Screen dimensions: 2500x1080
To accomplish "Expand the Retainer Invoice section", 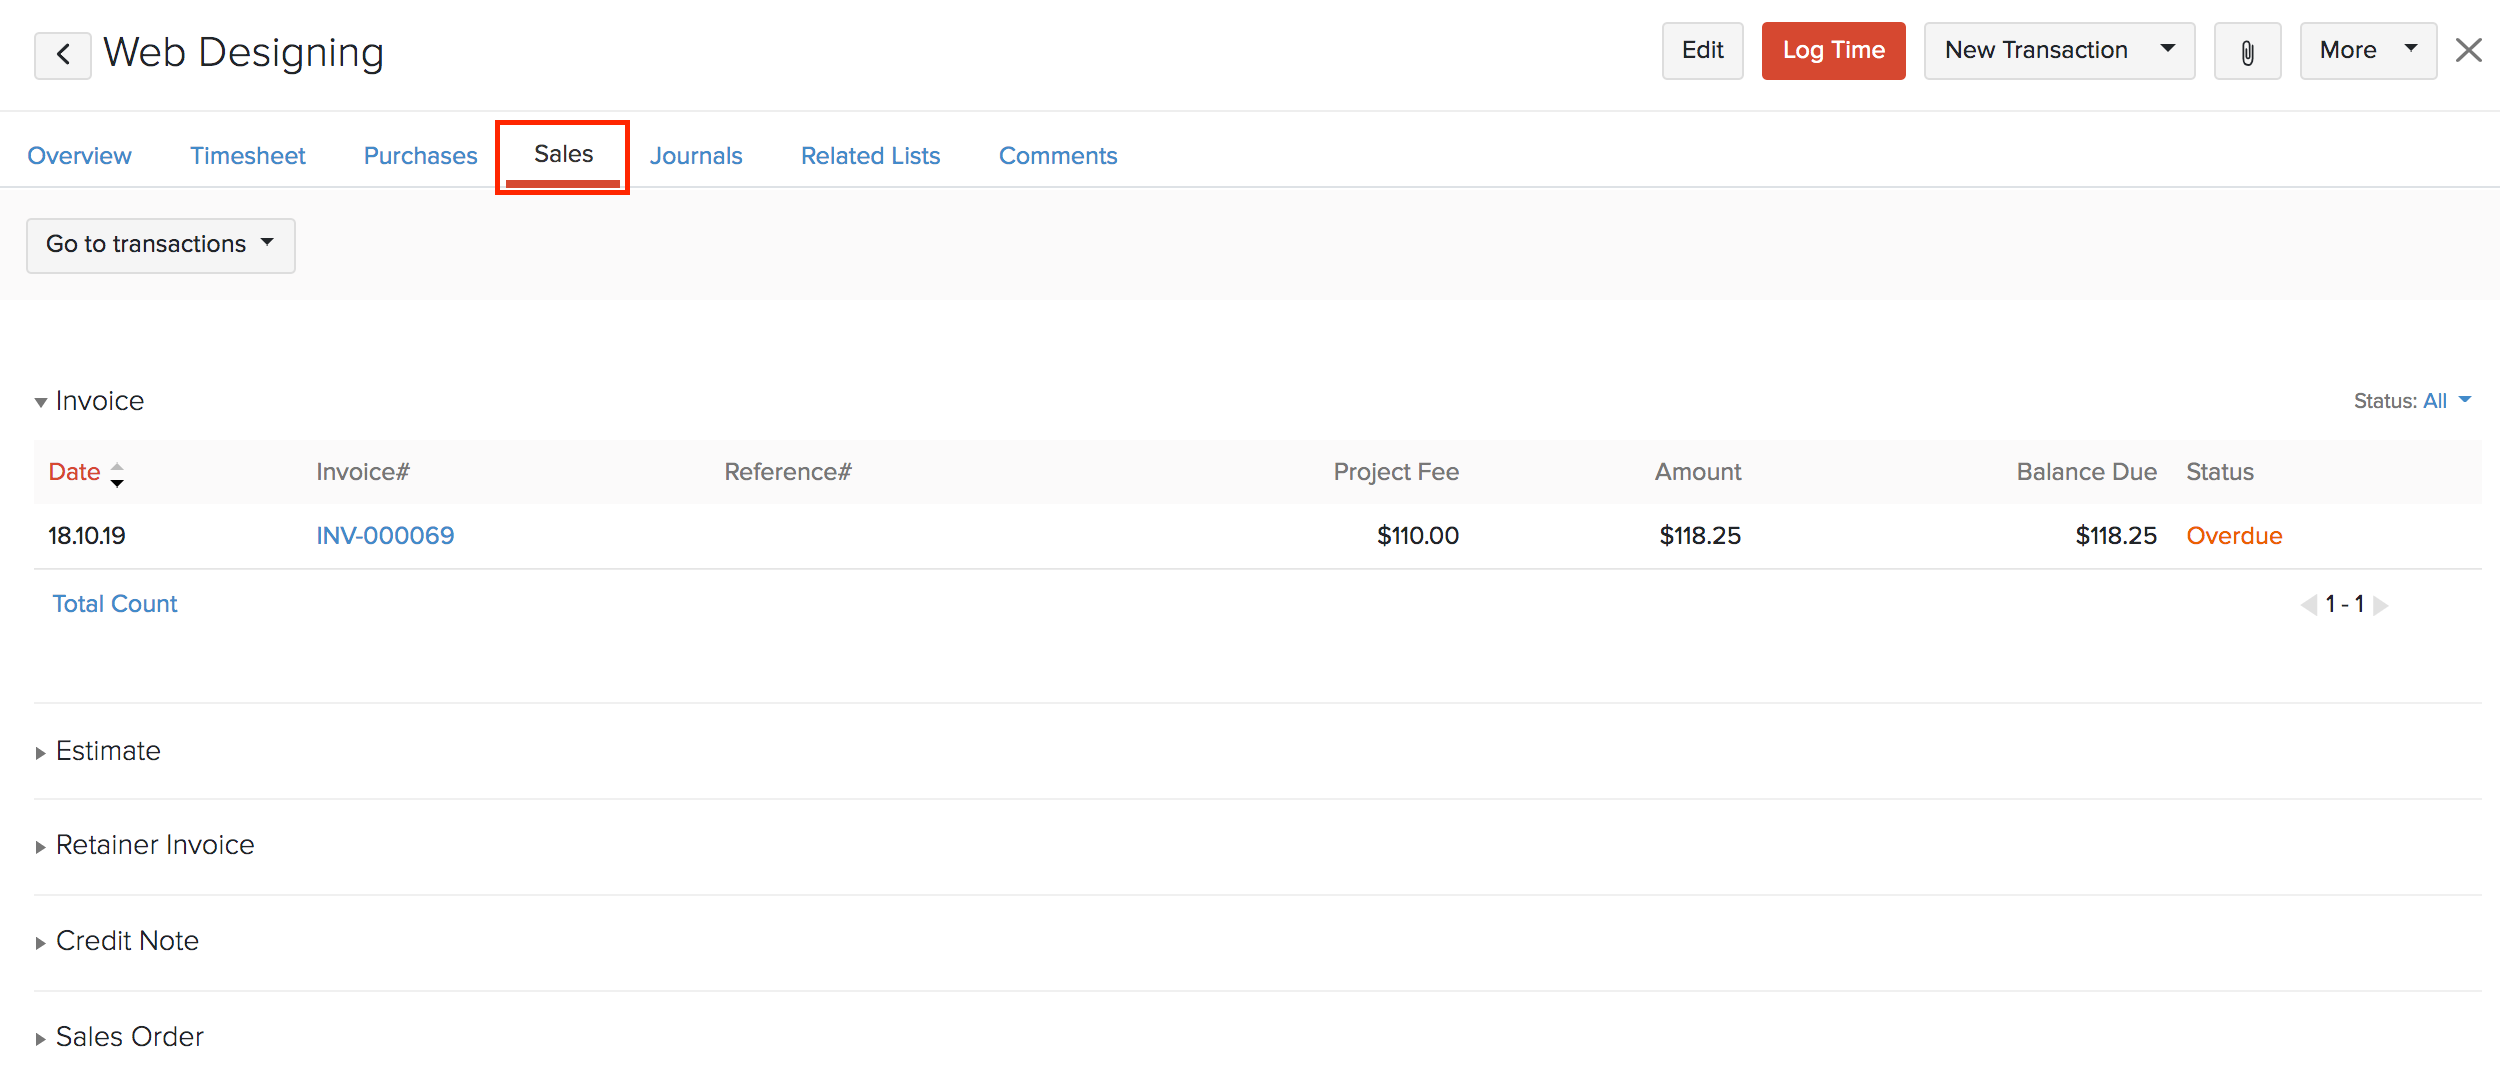I will click(x=41, y=847).
